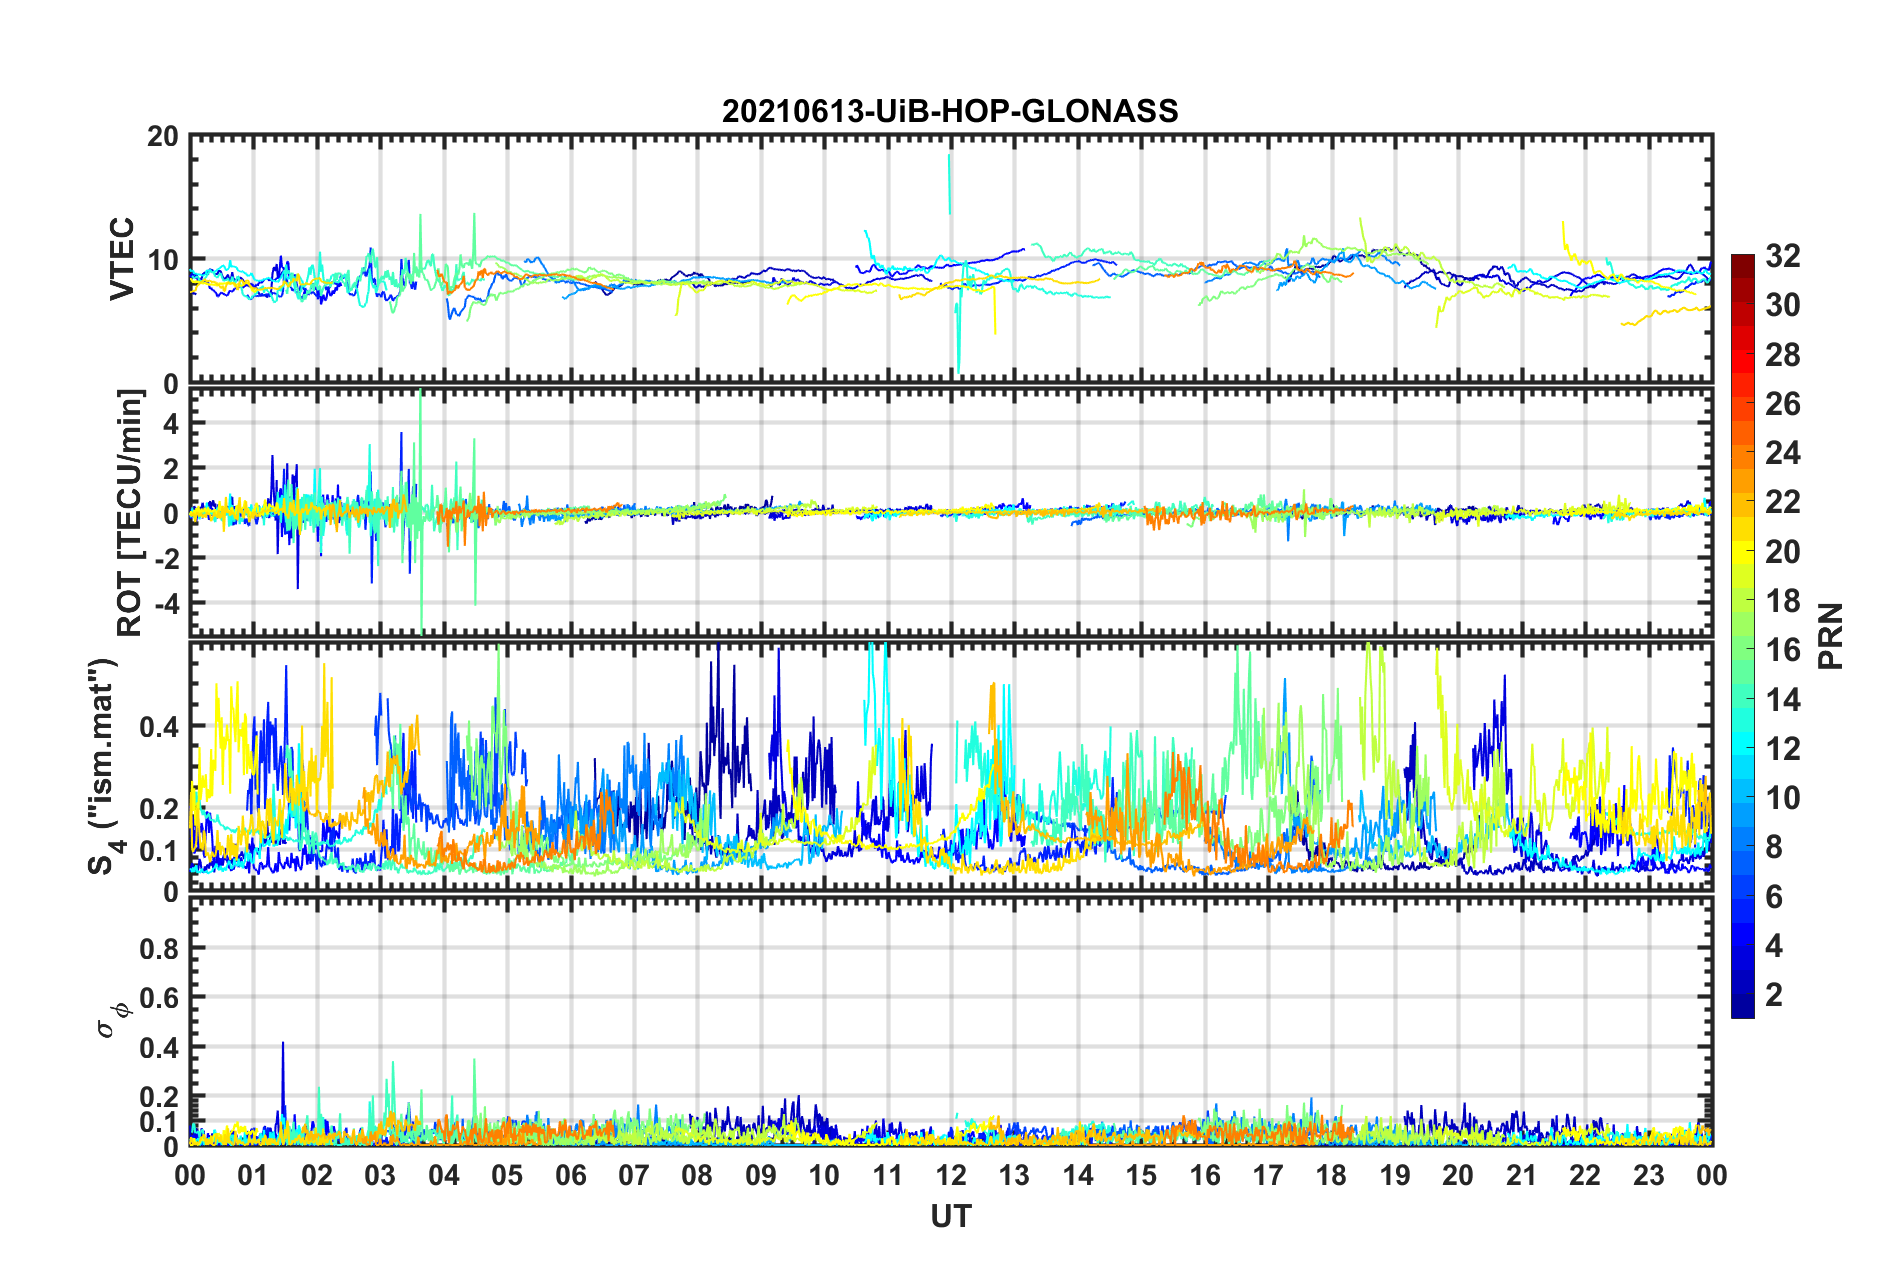Click colorbar tick label 16

click(1782, 650)
